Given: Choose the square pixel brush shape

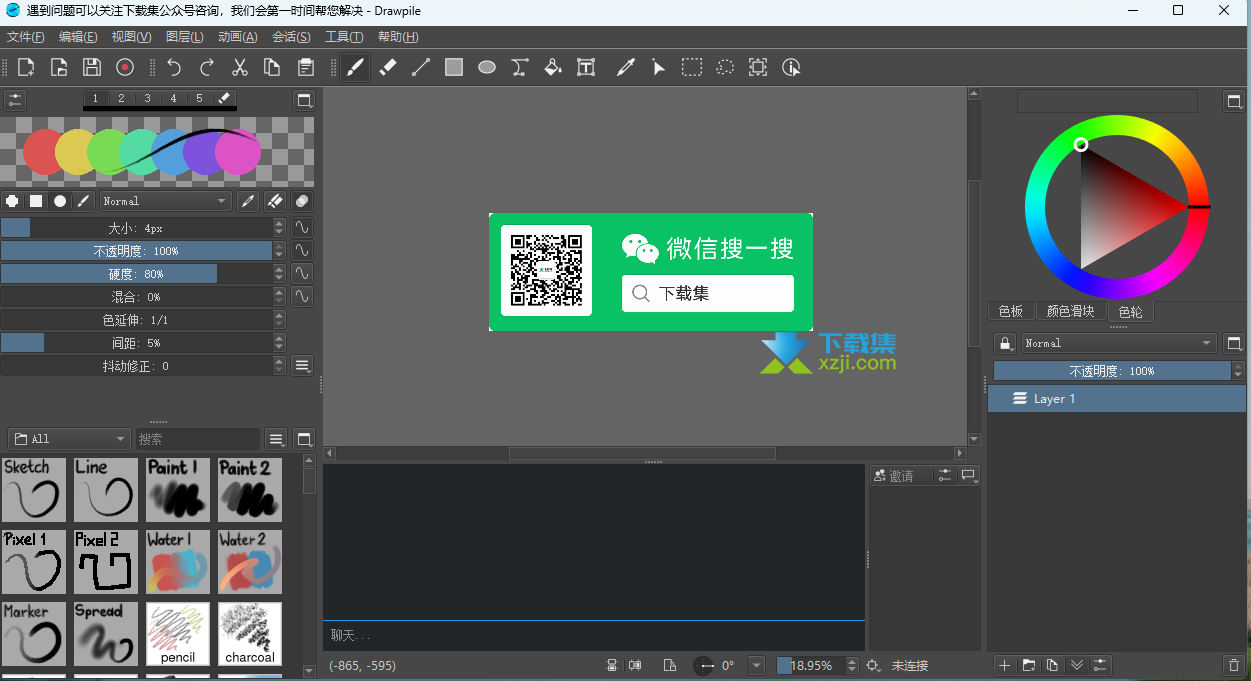Looking at the screenshot, I should click(36, 201).
